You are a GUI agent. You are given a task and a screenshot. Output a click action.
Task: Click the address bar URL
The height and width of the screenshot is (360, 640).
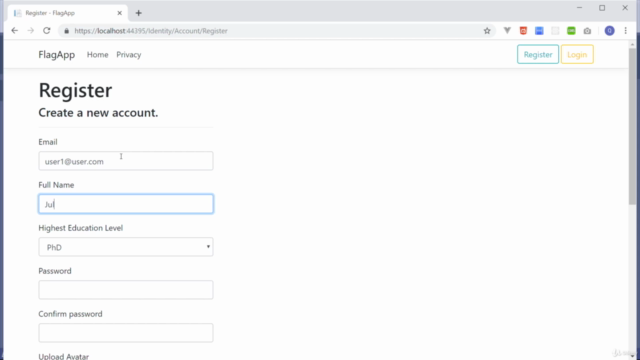[x=151, y=31]
